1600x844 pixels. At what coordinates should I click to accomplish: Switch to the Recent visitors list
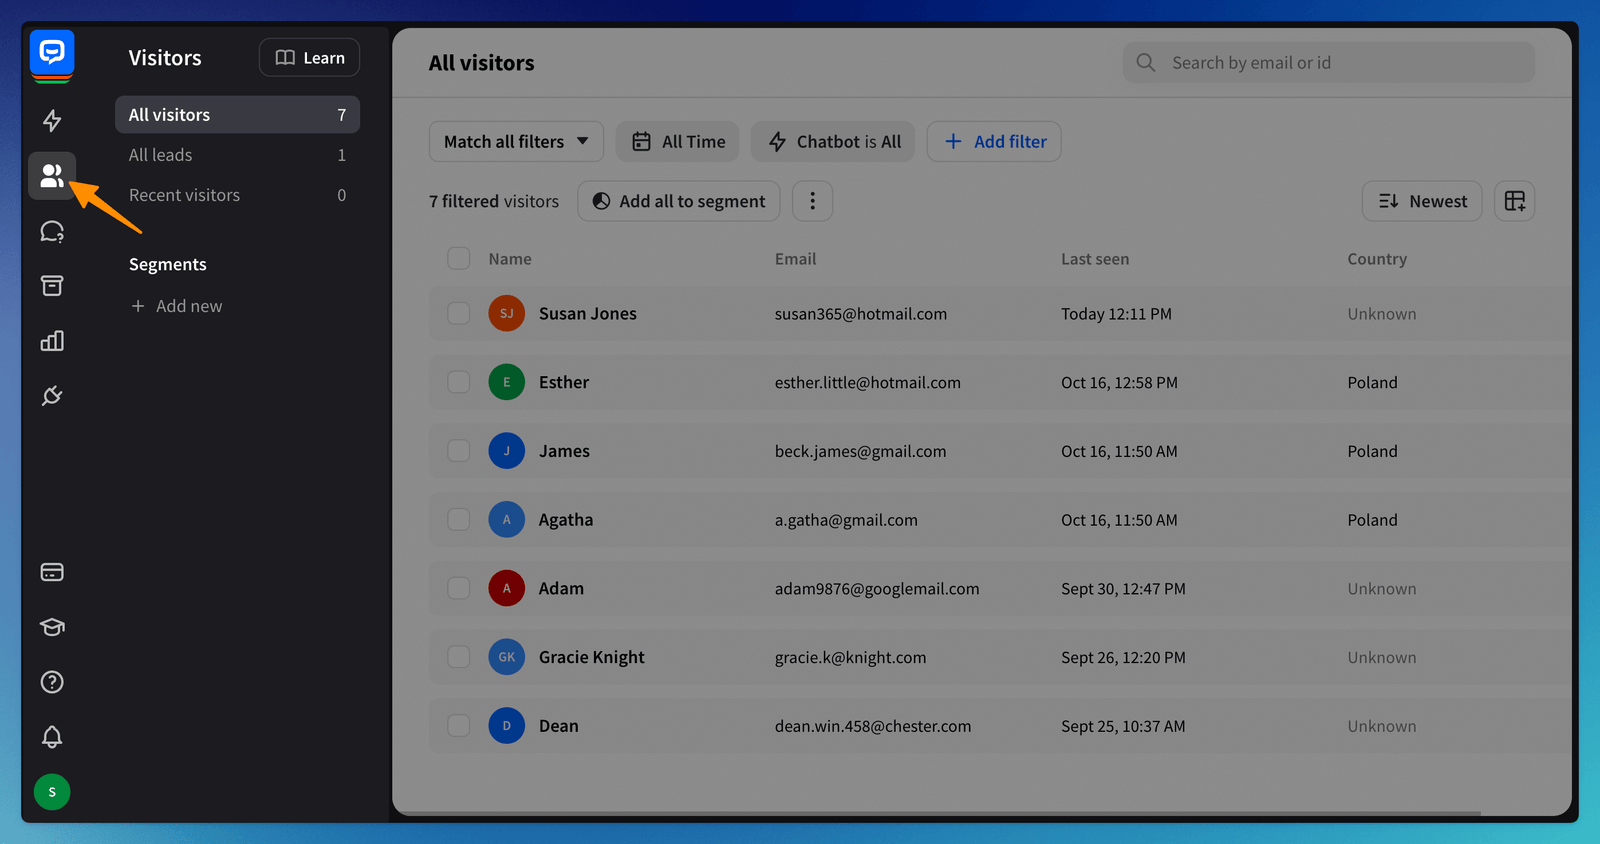[x=237, y=195]
